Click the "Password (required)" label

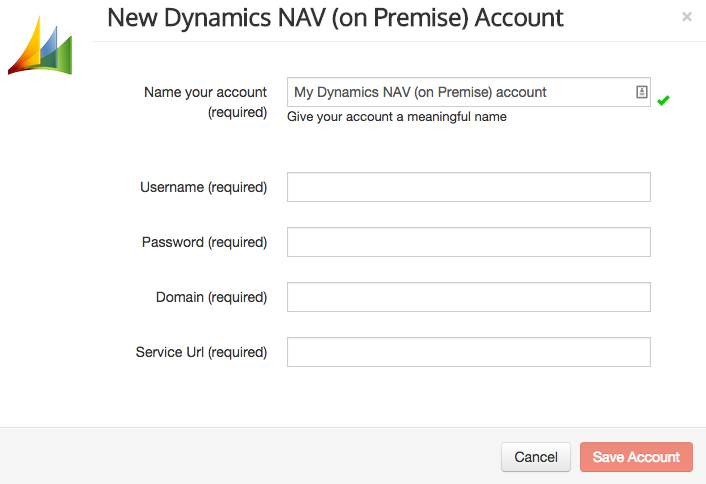click(x=204, y=242)
